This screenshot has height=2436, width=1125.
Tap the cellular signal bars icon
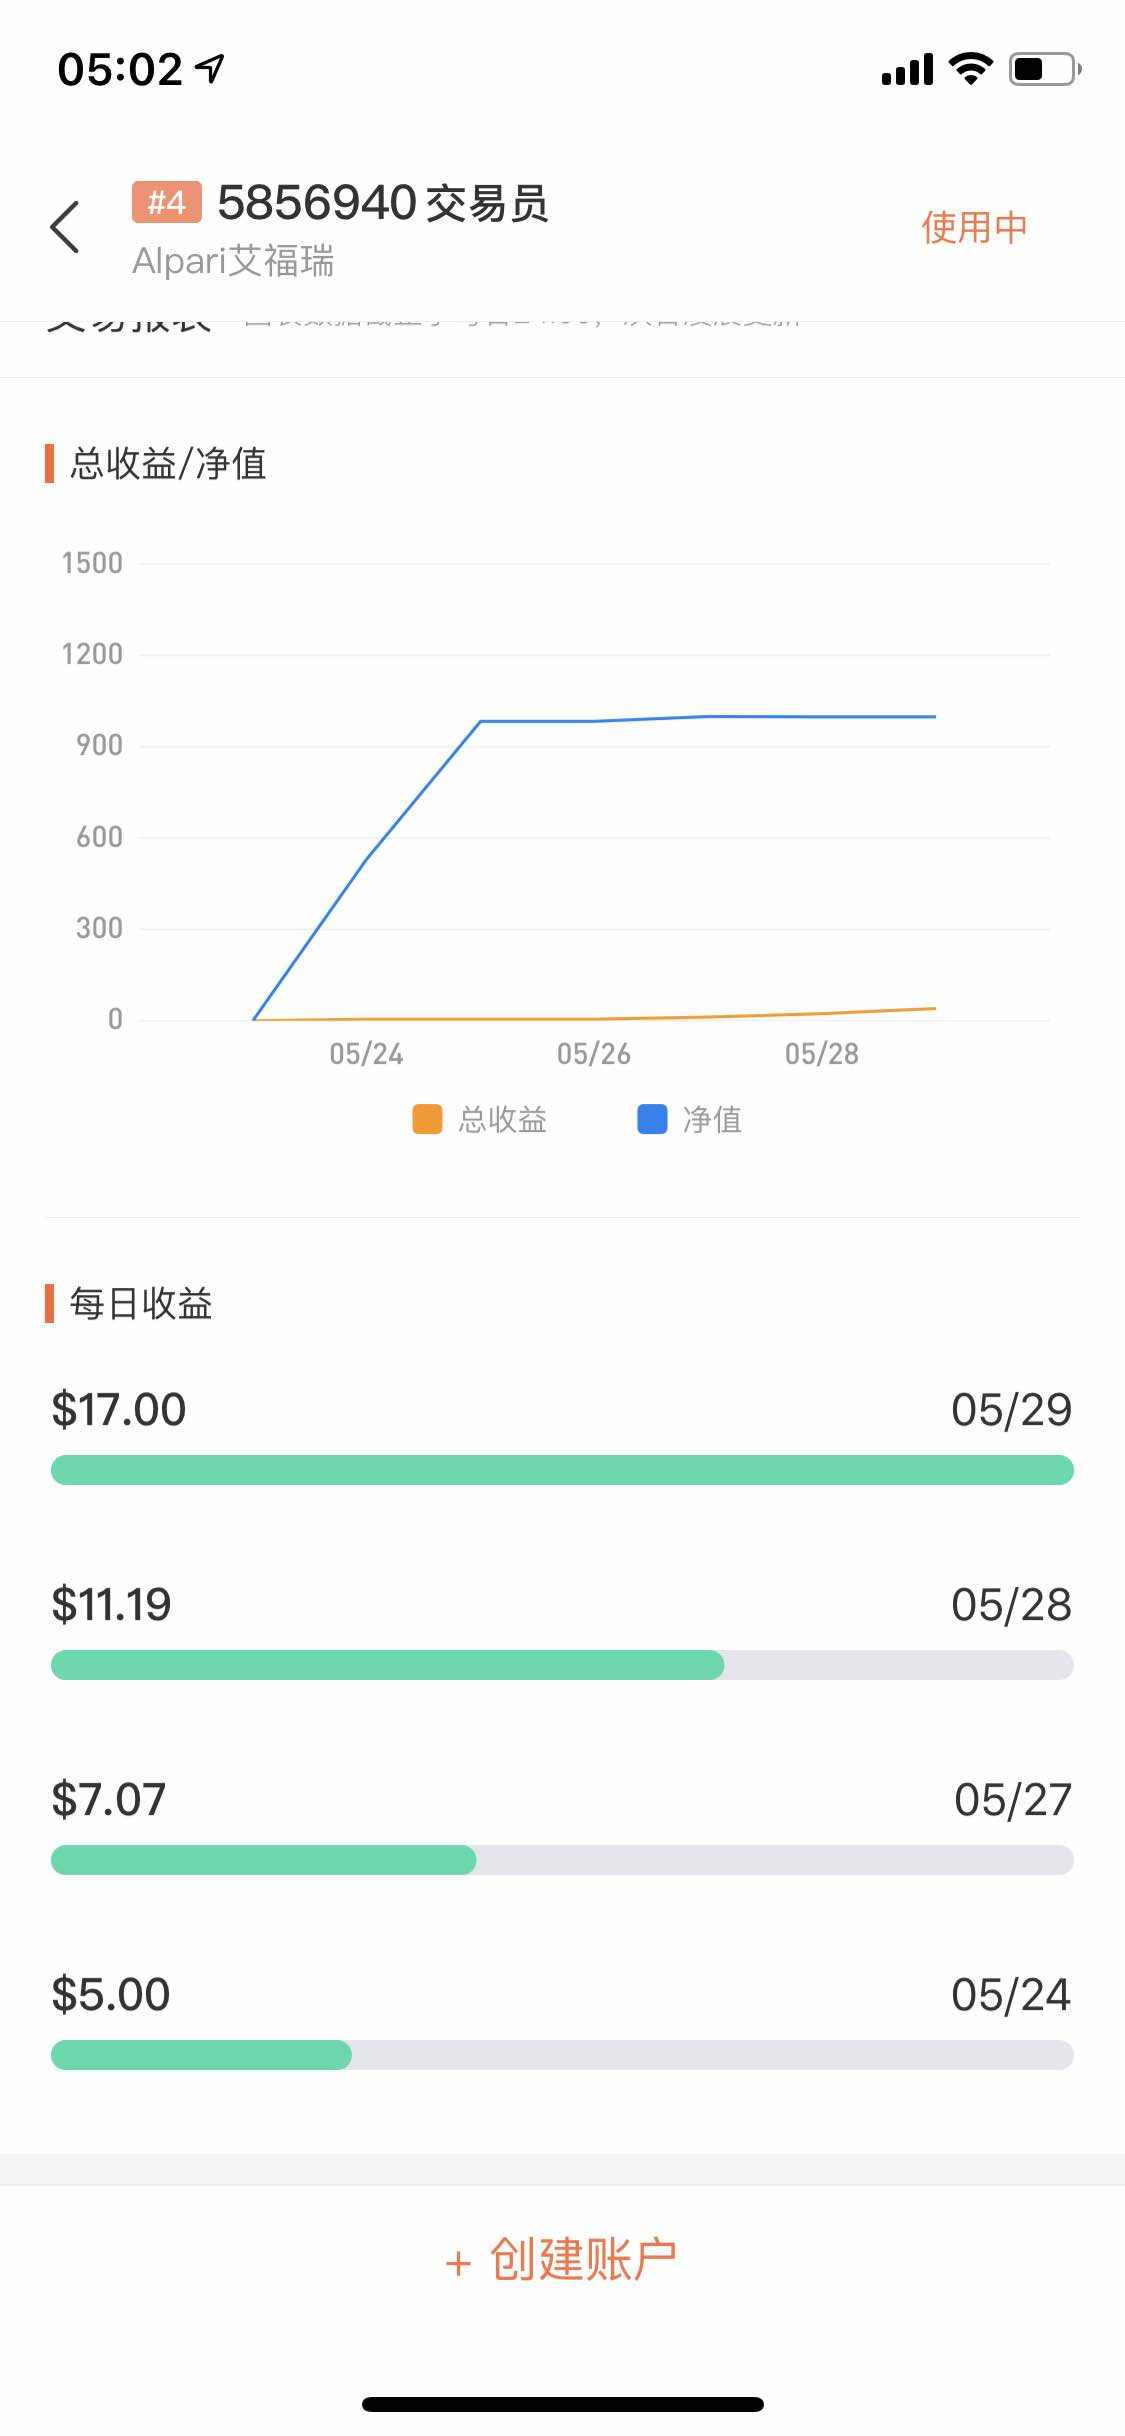[907, 70]
